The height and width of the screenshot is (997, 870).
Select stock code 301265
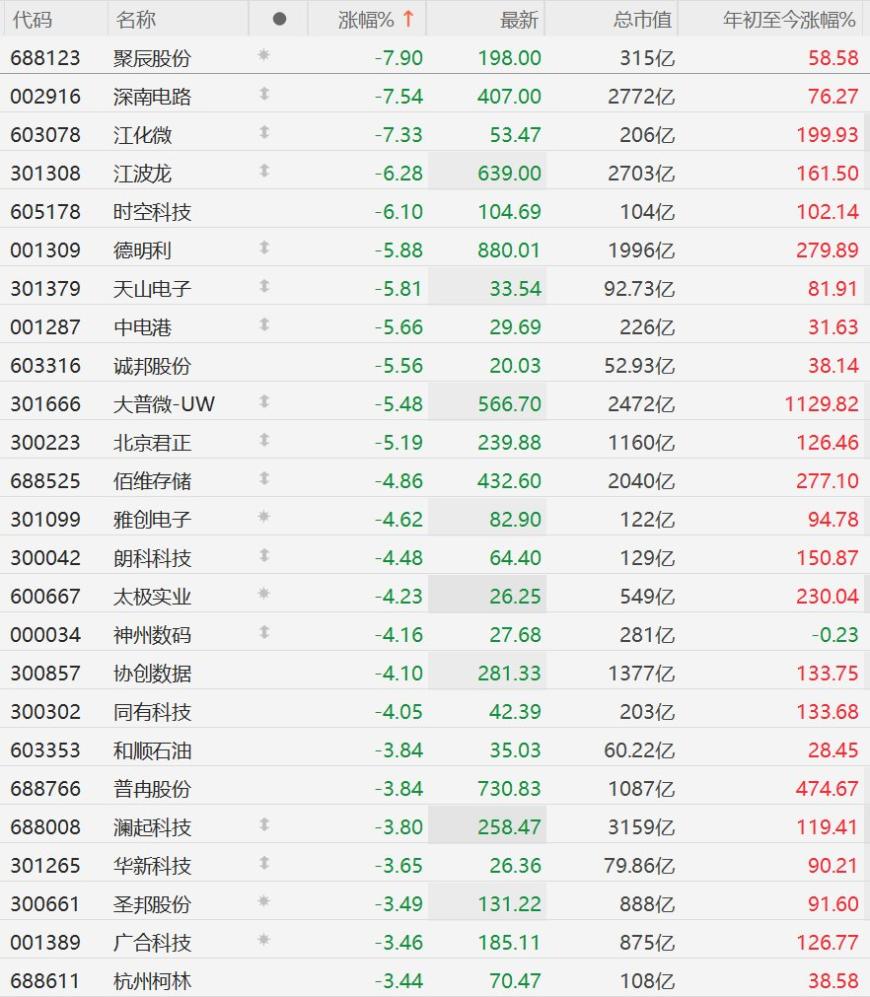pyautogui.click(x=45, y=865)
